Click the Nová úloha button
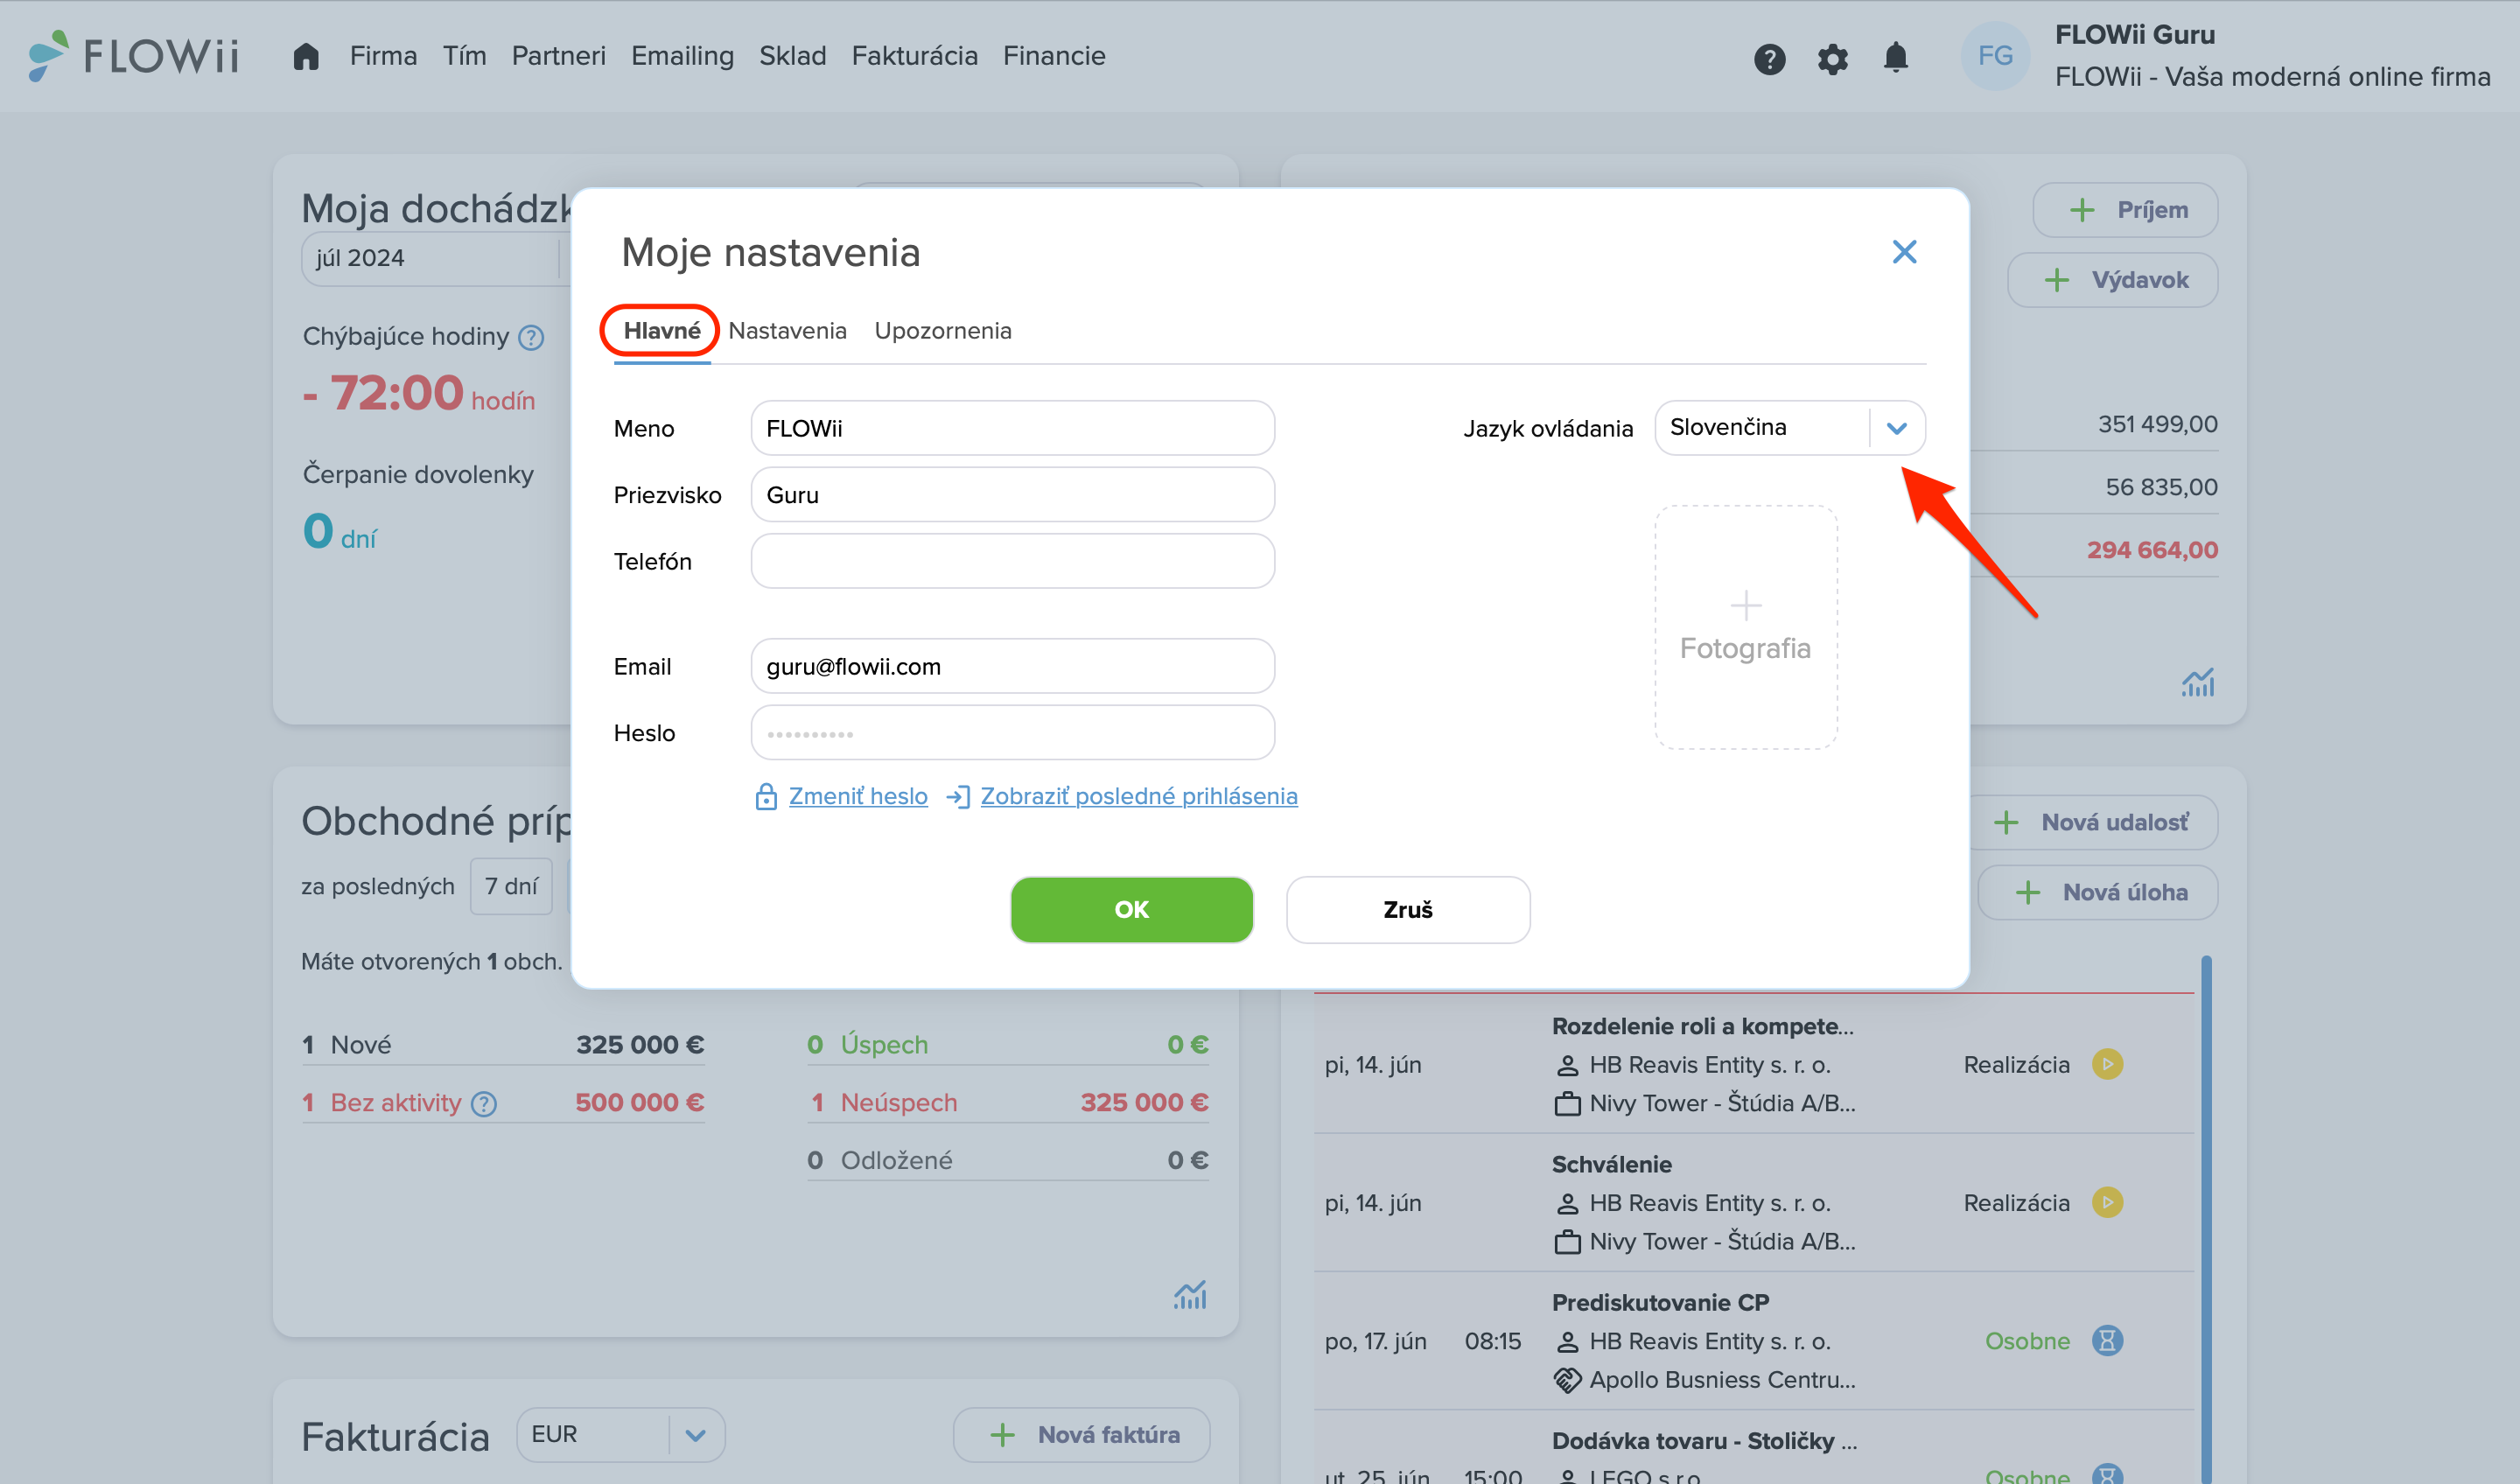The width and height of the screenshot is (2520, 1484). tap(2097, 892)
